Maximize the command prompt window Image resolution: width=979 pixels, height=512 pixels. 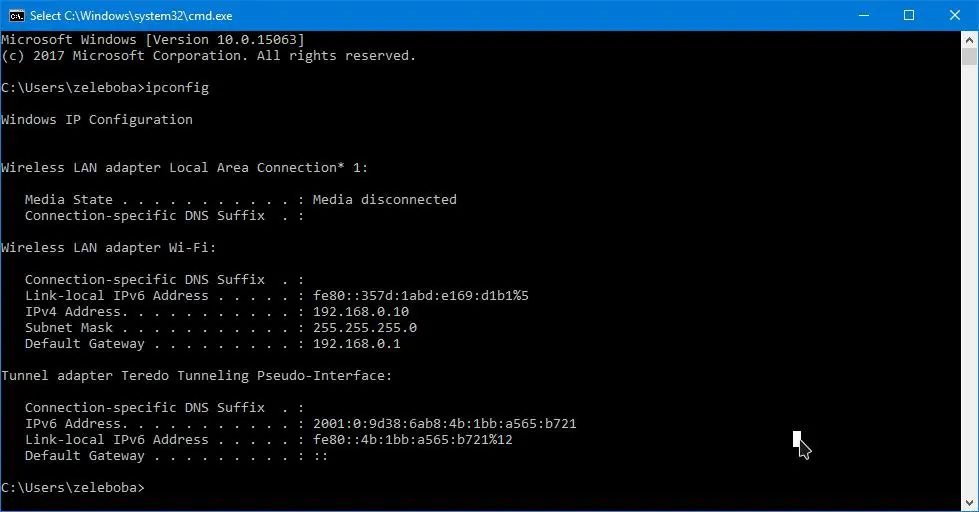(x=909, y=16)
